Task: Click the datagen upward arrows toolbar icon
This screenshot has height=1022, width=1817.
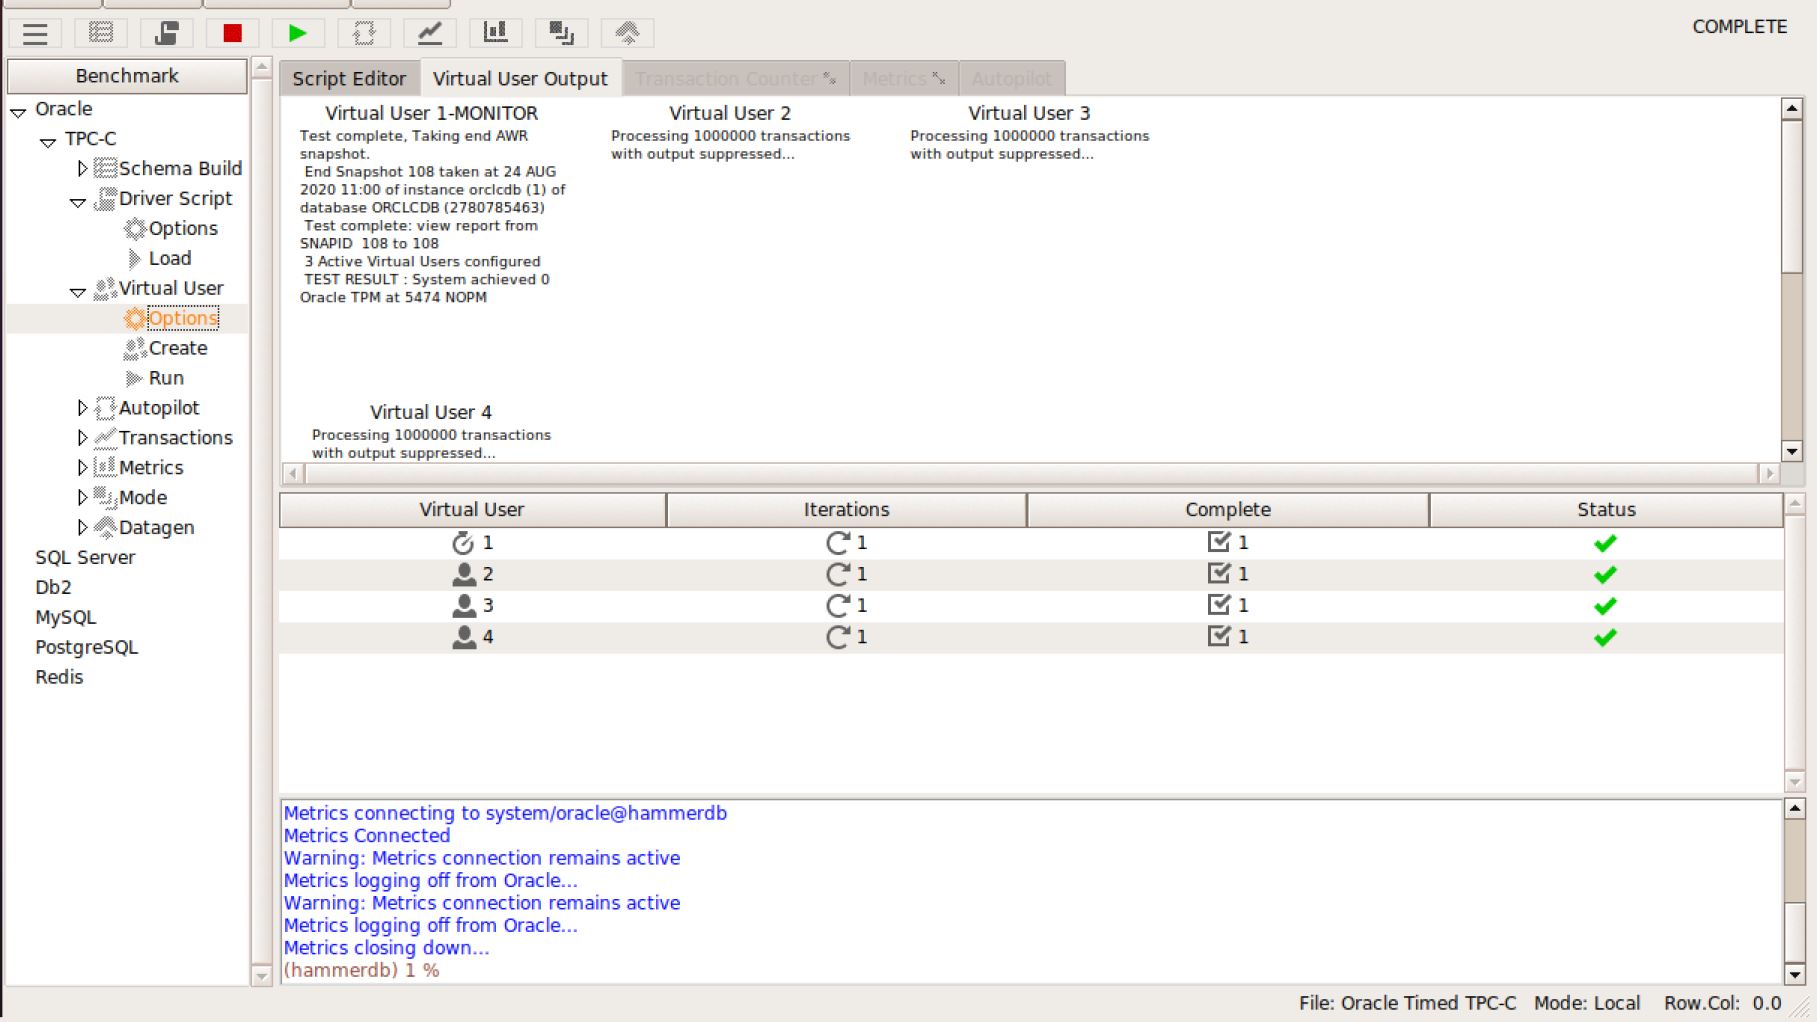Action: pos(627,33)
